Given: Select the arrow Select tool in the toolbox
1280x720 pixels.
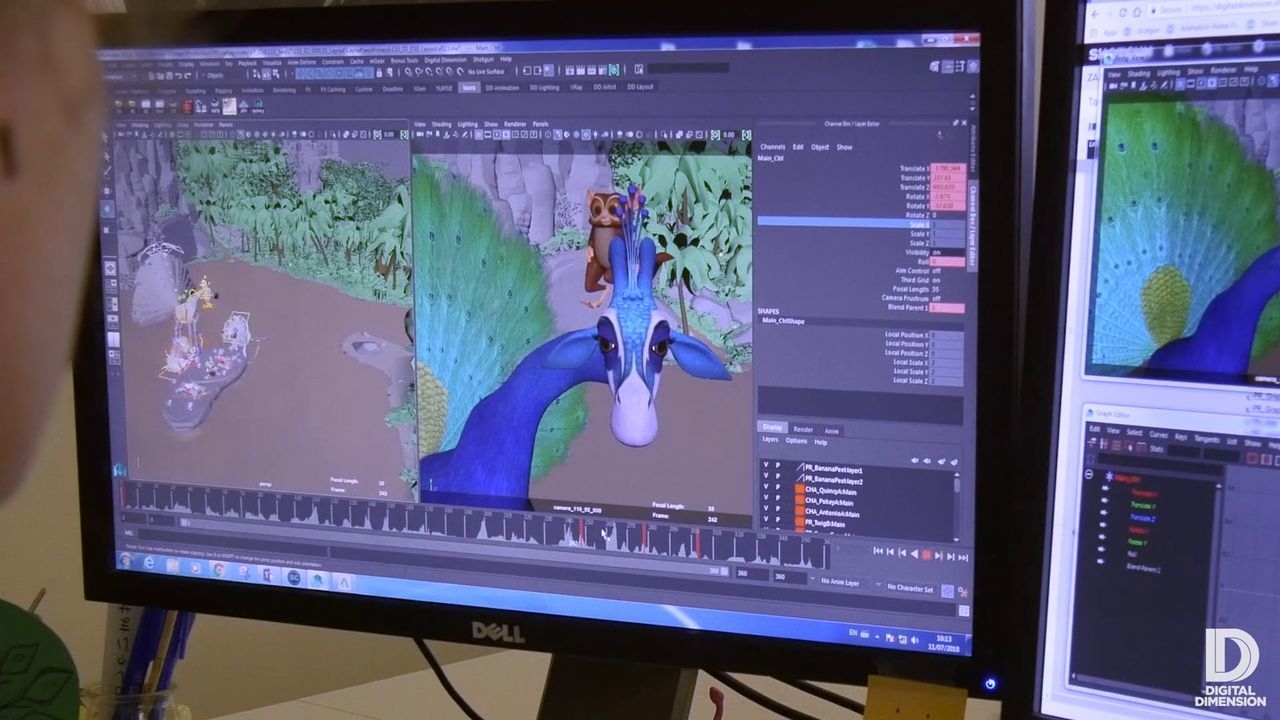Looking at the screenshot, I should [106, 137].
